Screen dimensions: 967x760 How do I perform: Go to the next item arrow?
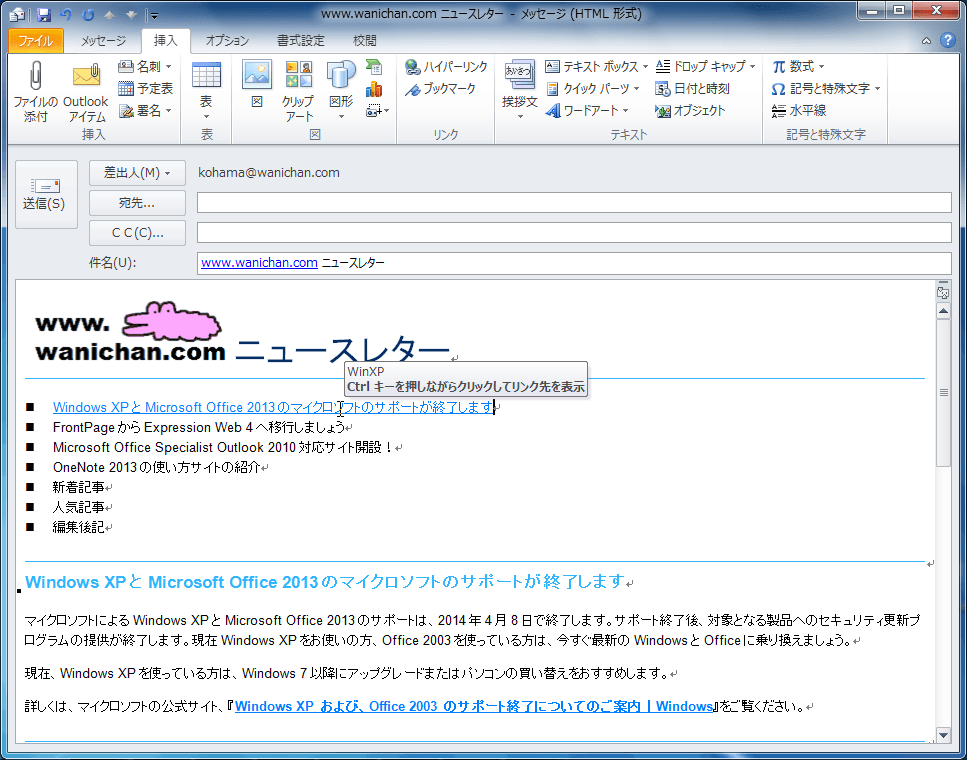pyautogui.click(x=131, y=14)
